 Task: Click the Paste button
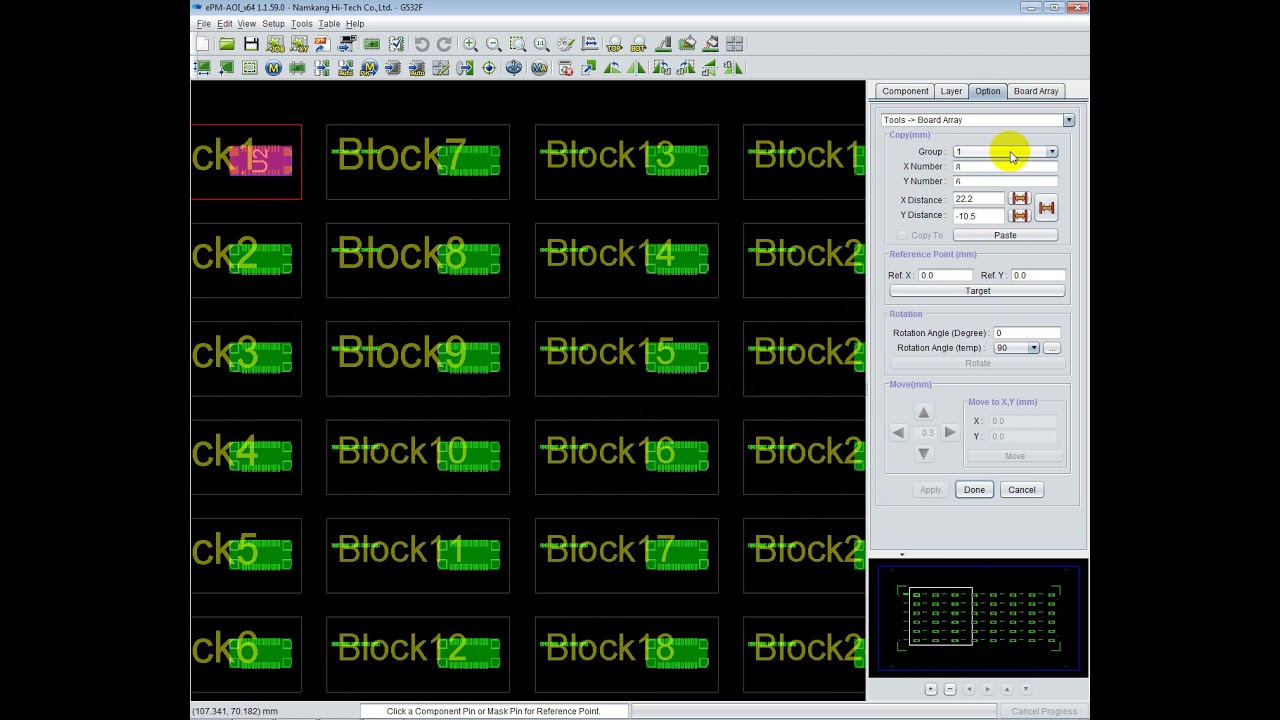1005,235
